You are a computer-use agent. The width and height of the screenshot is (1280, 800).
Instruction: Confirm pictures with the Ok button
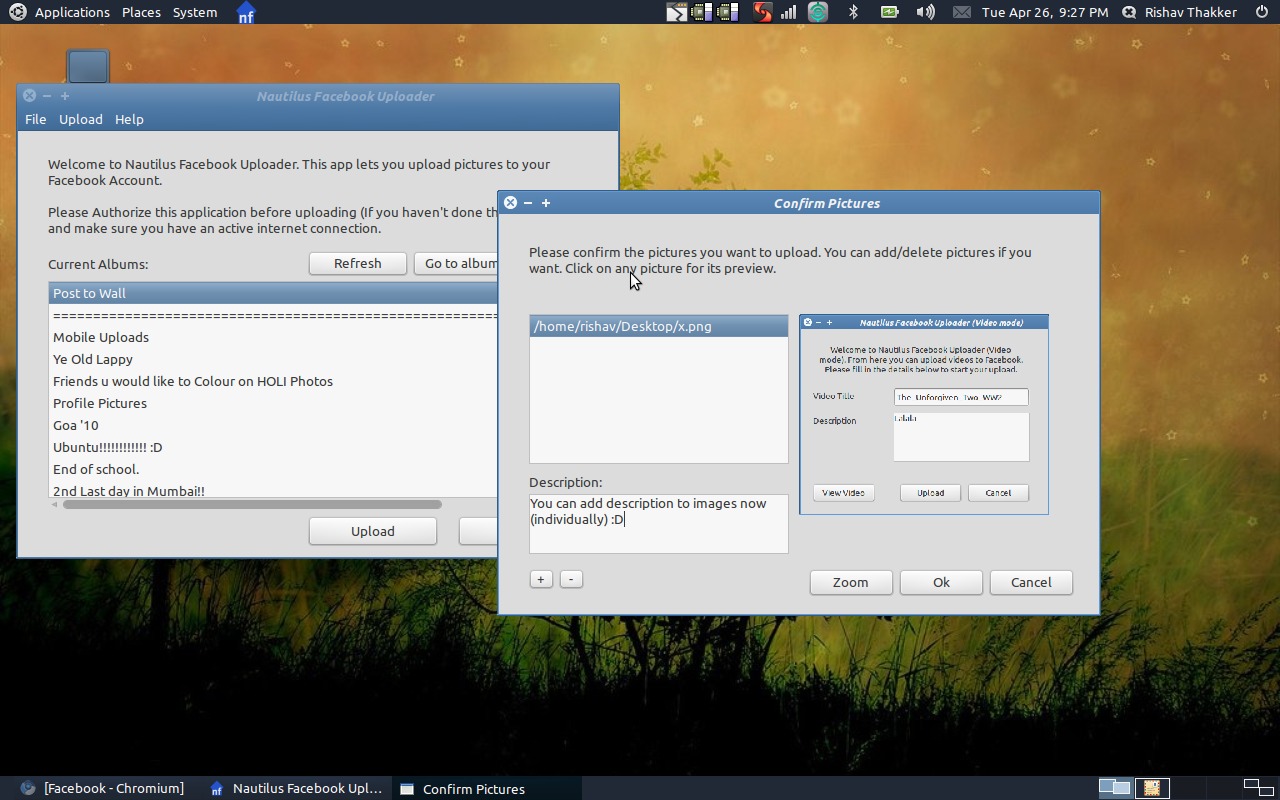941,582
